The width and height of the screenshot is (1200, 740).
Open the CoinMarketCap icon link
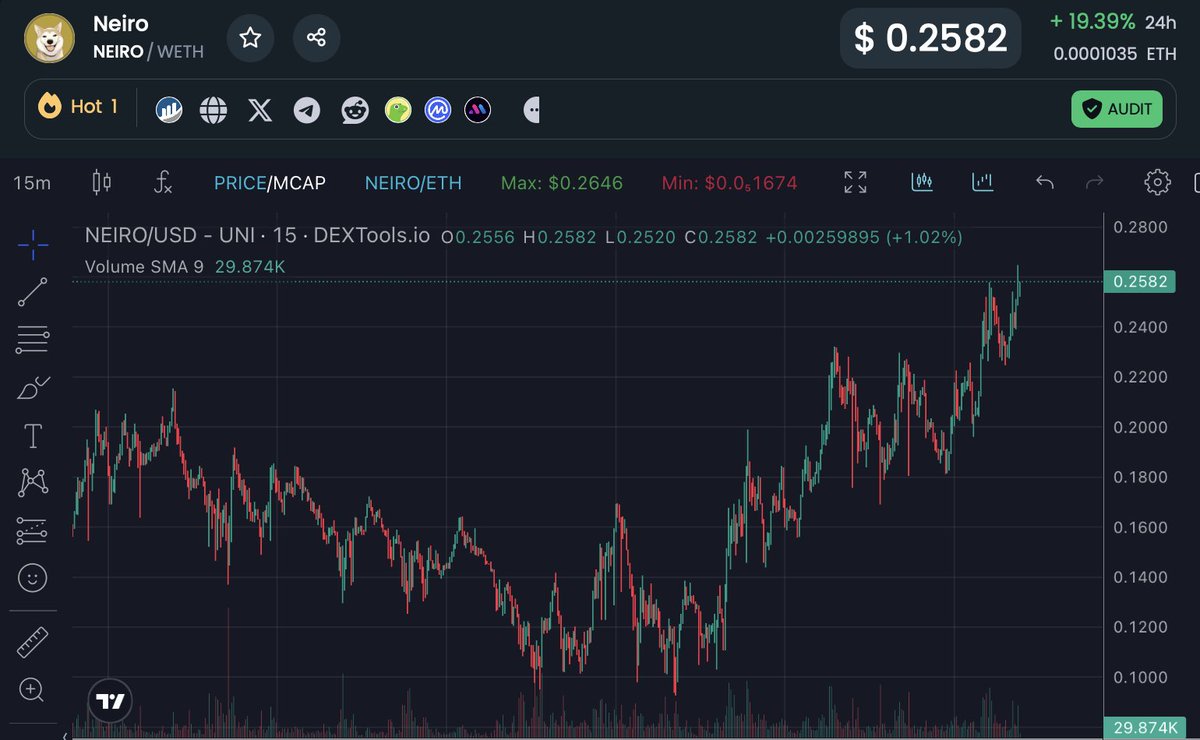tap(438, 109)
